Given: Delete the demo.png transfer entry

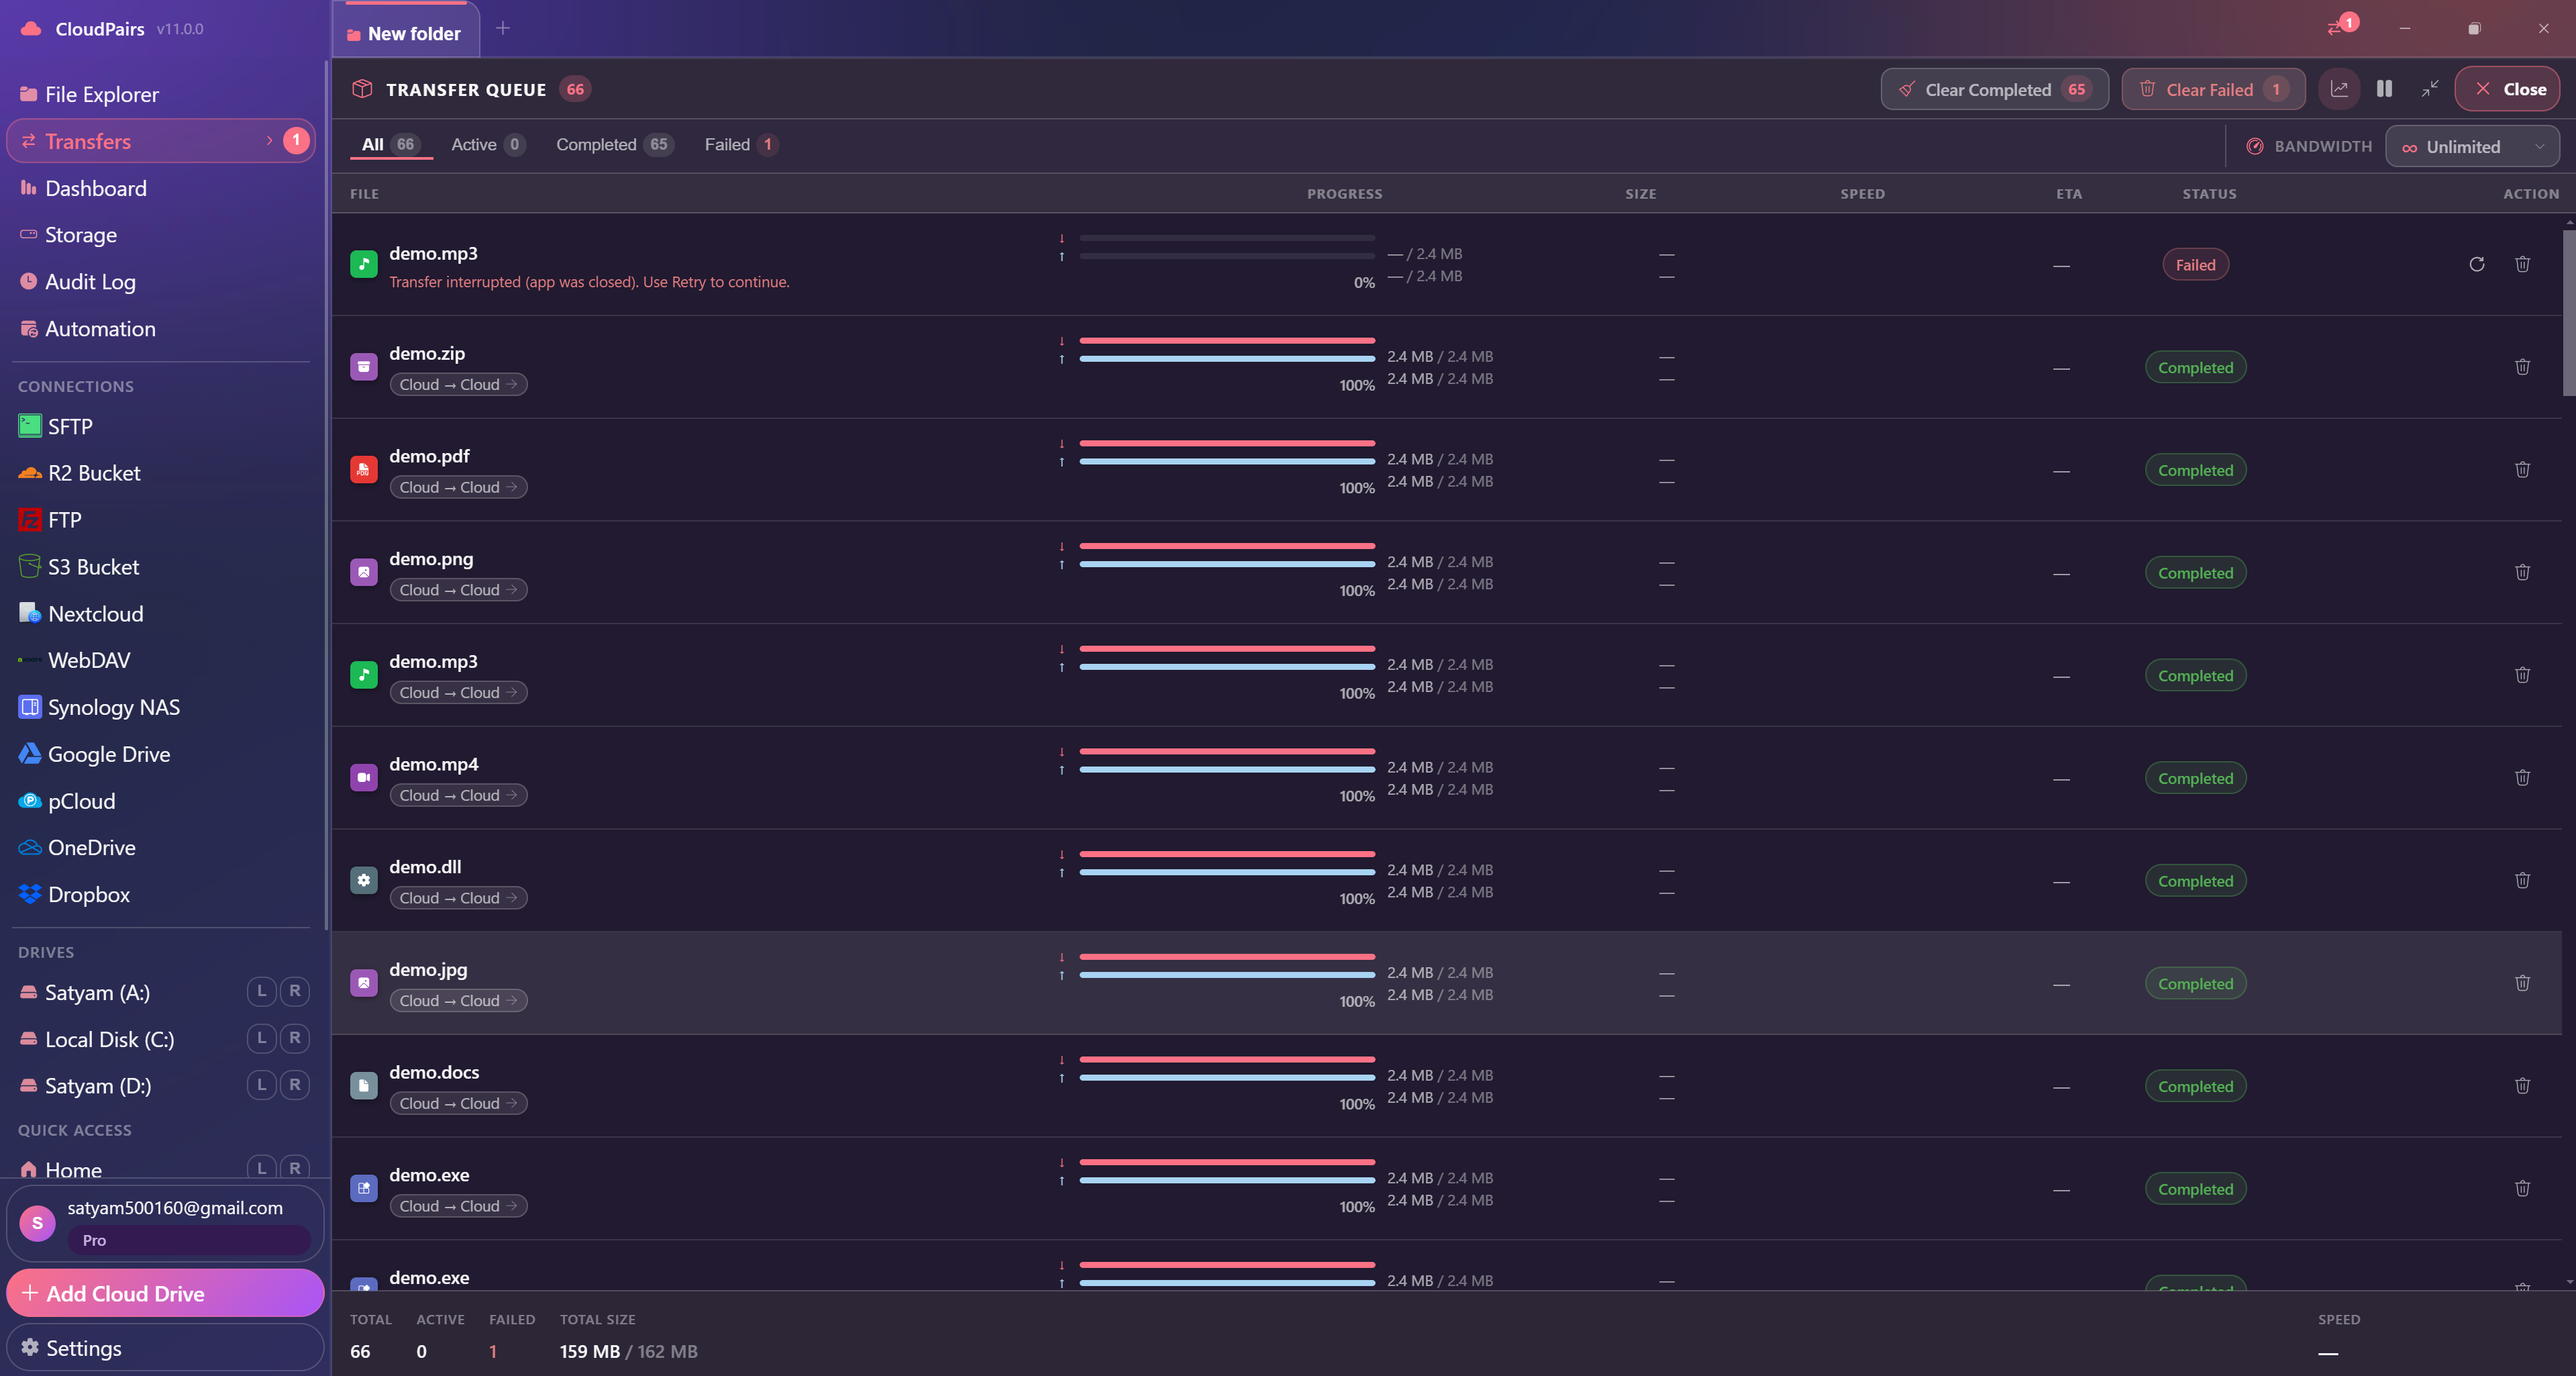Looking at the screenshot, I should click(x=2522, y=572).
